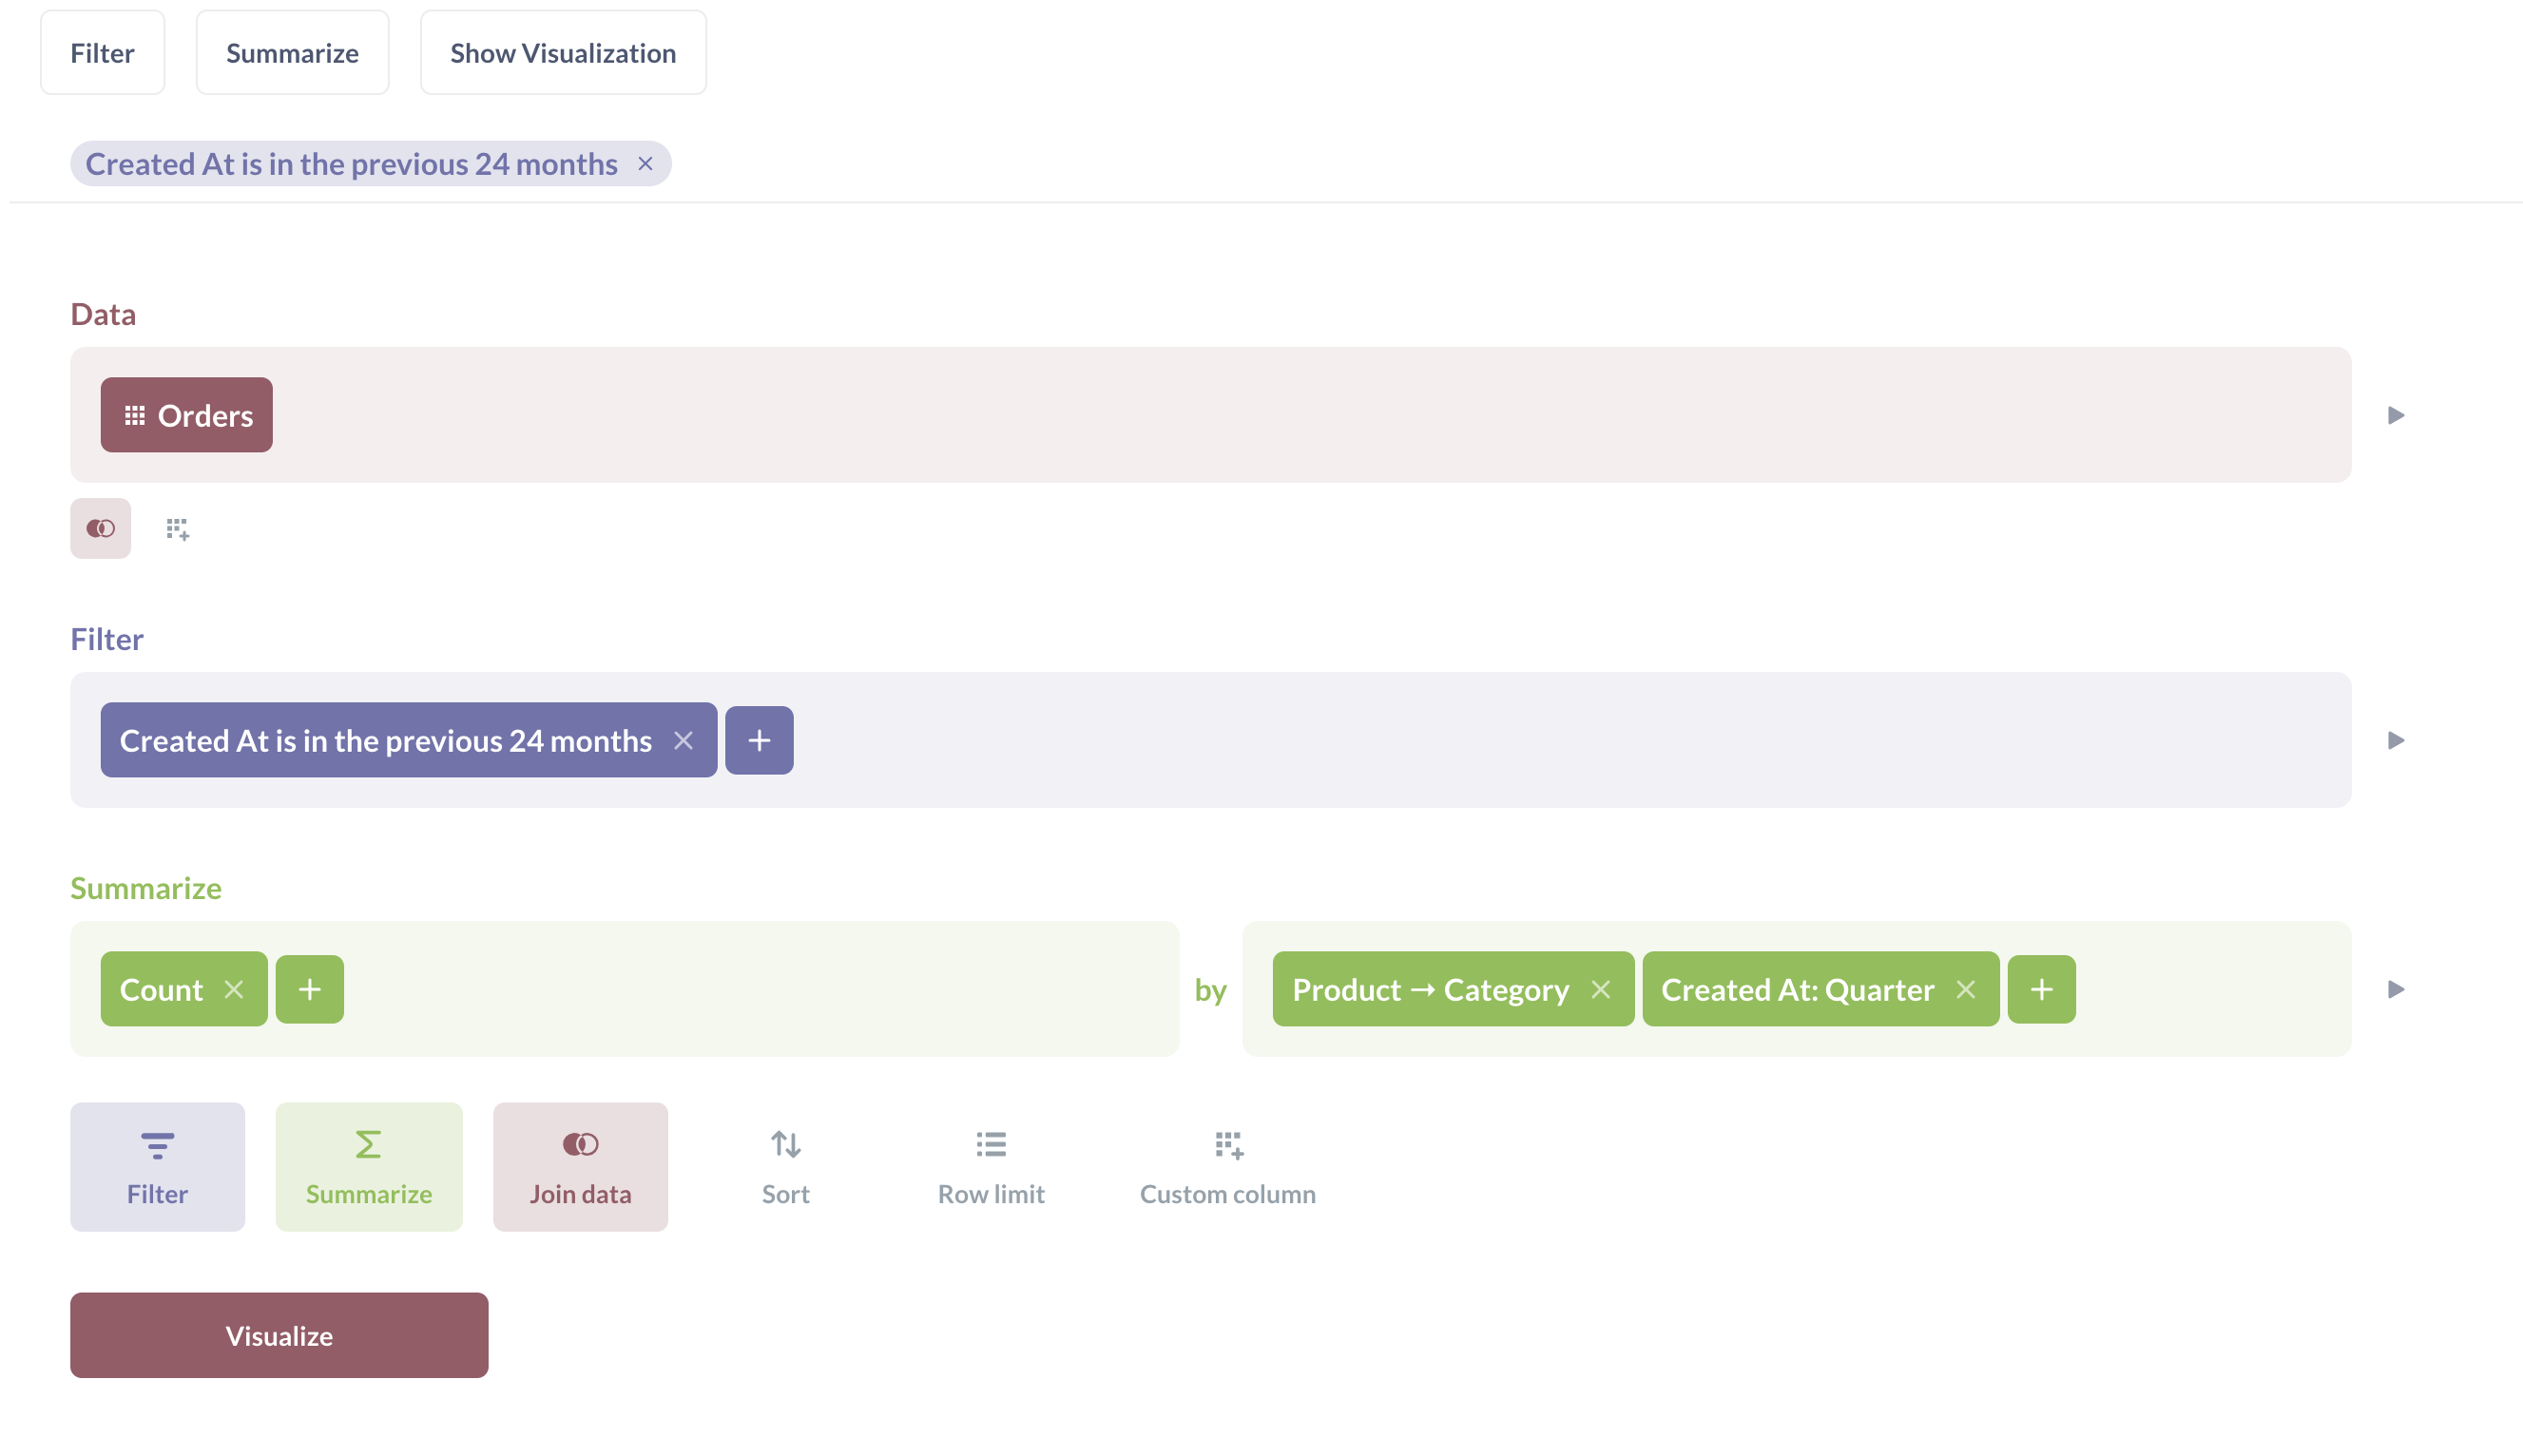The image size is (2523, 1456).
Task: Expand the Summarize section arrow
Action: (2397, 988)
